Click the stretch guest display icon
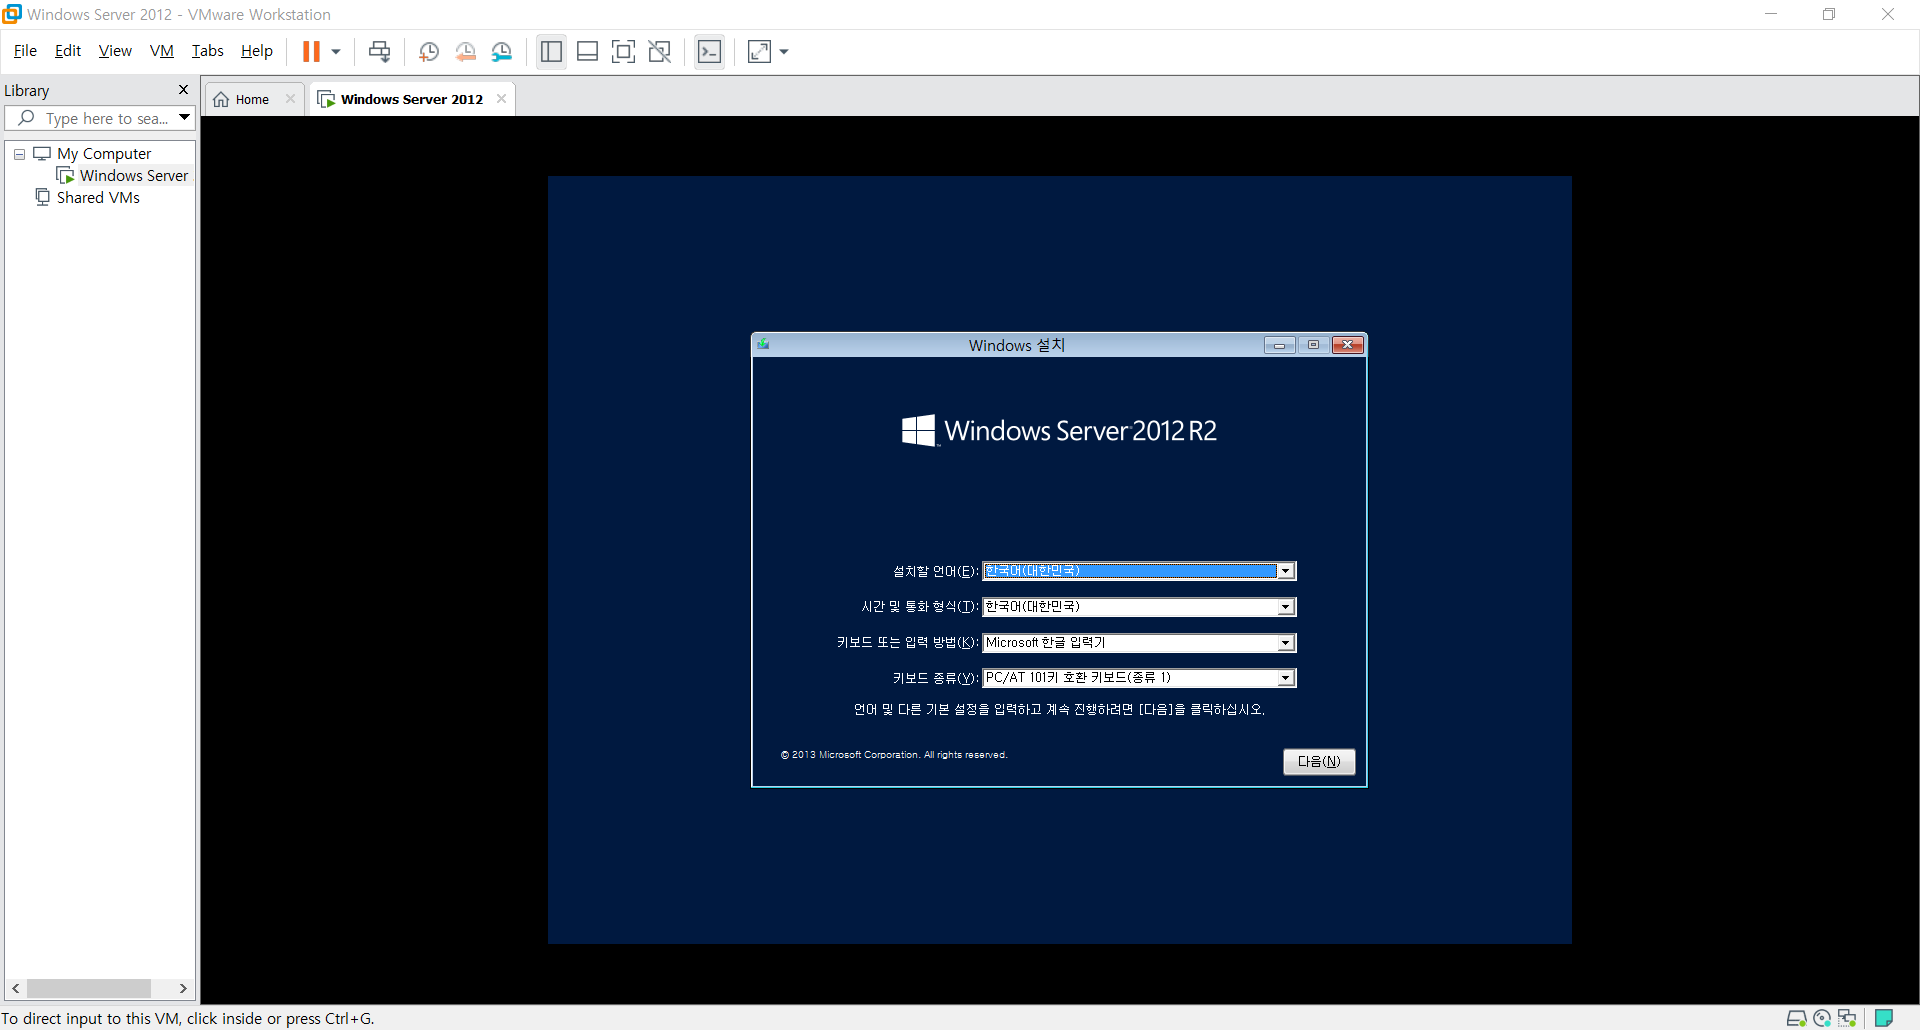The image size is (1920, 1030). click(759, 52)
